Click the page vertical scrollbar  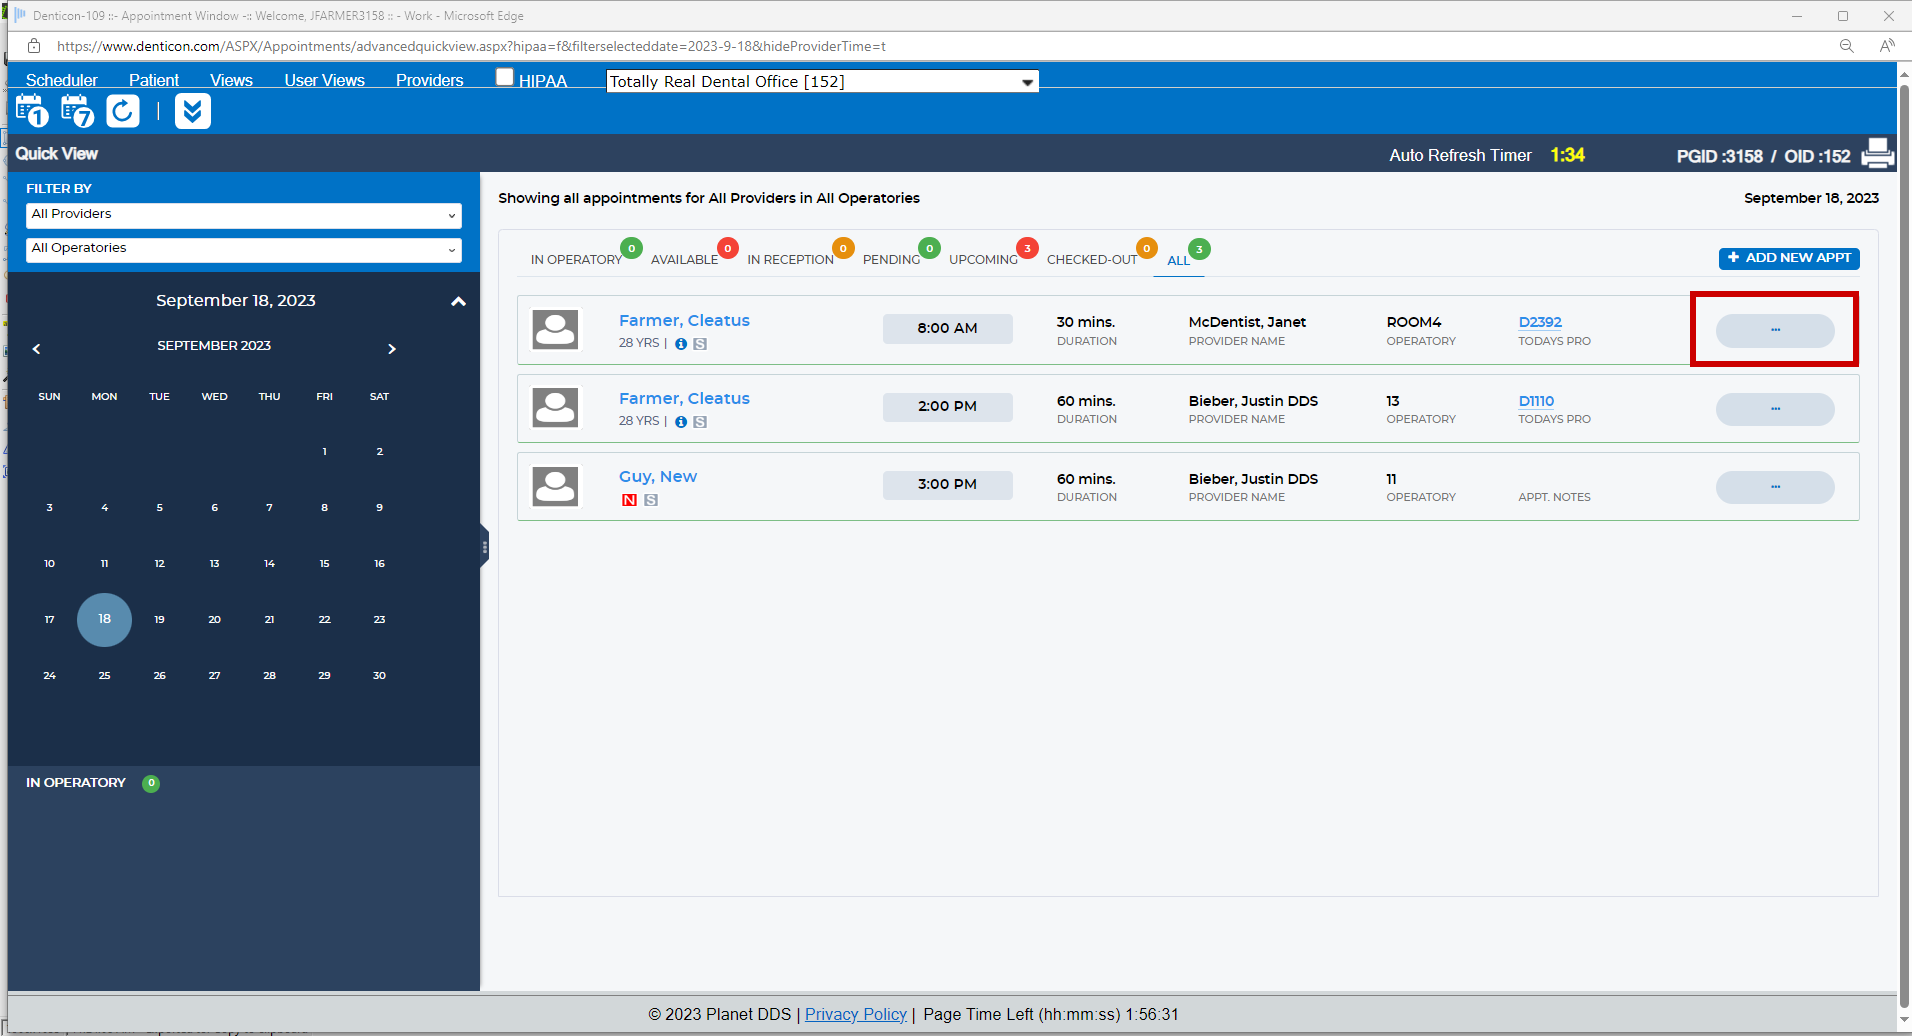tap(1904, 545)
